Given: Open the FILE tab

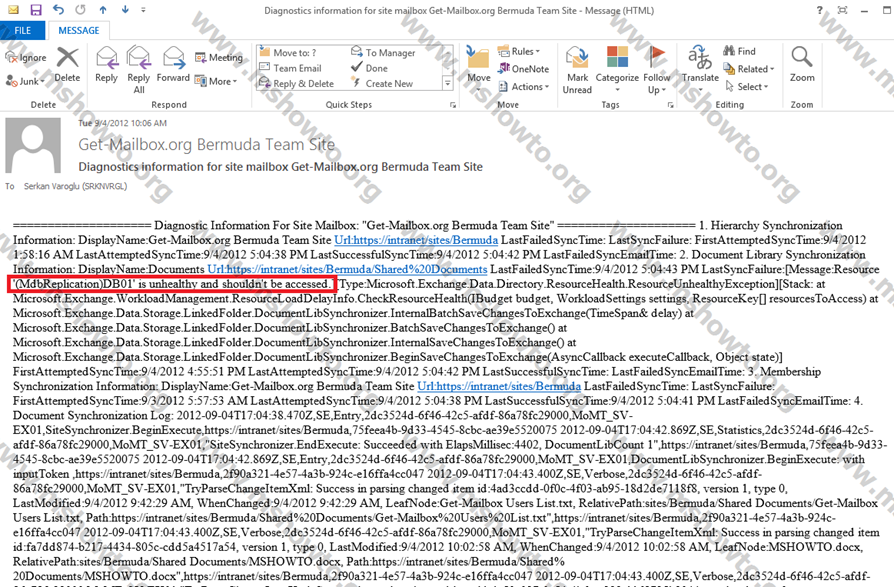Looking at the screenshot, I should pos(22,30).
